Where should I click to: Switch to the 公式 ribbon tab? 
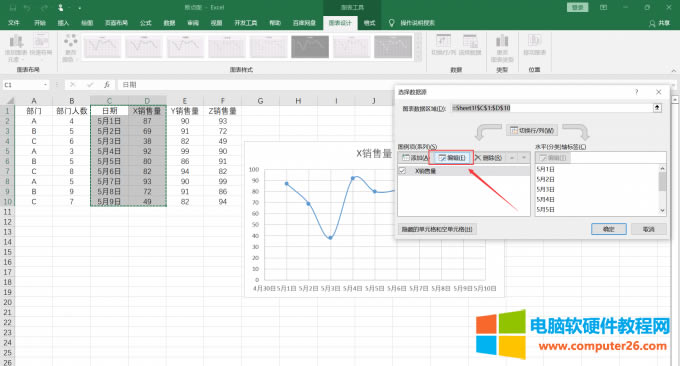[x=146, y=23]
